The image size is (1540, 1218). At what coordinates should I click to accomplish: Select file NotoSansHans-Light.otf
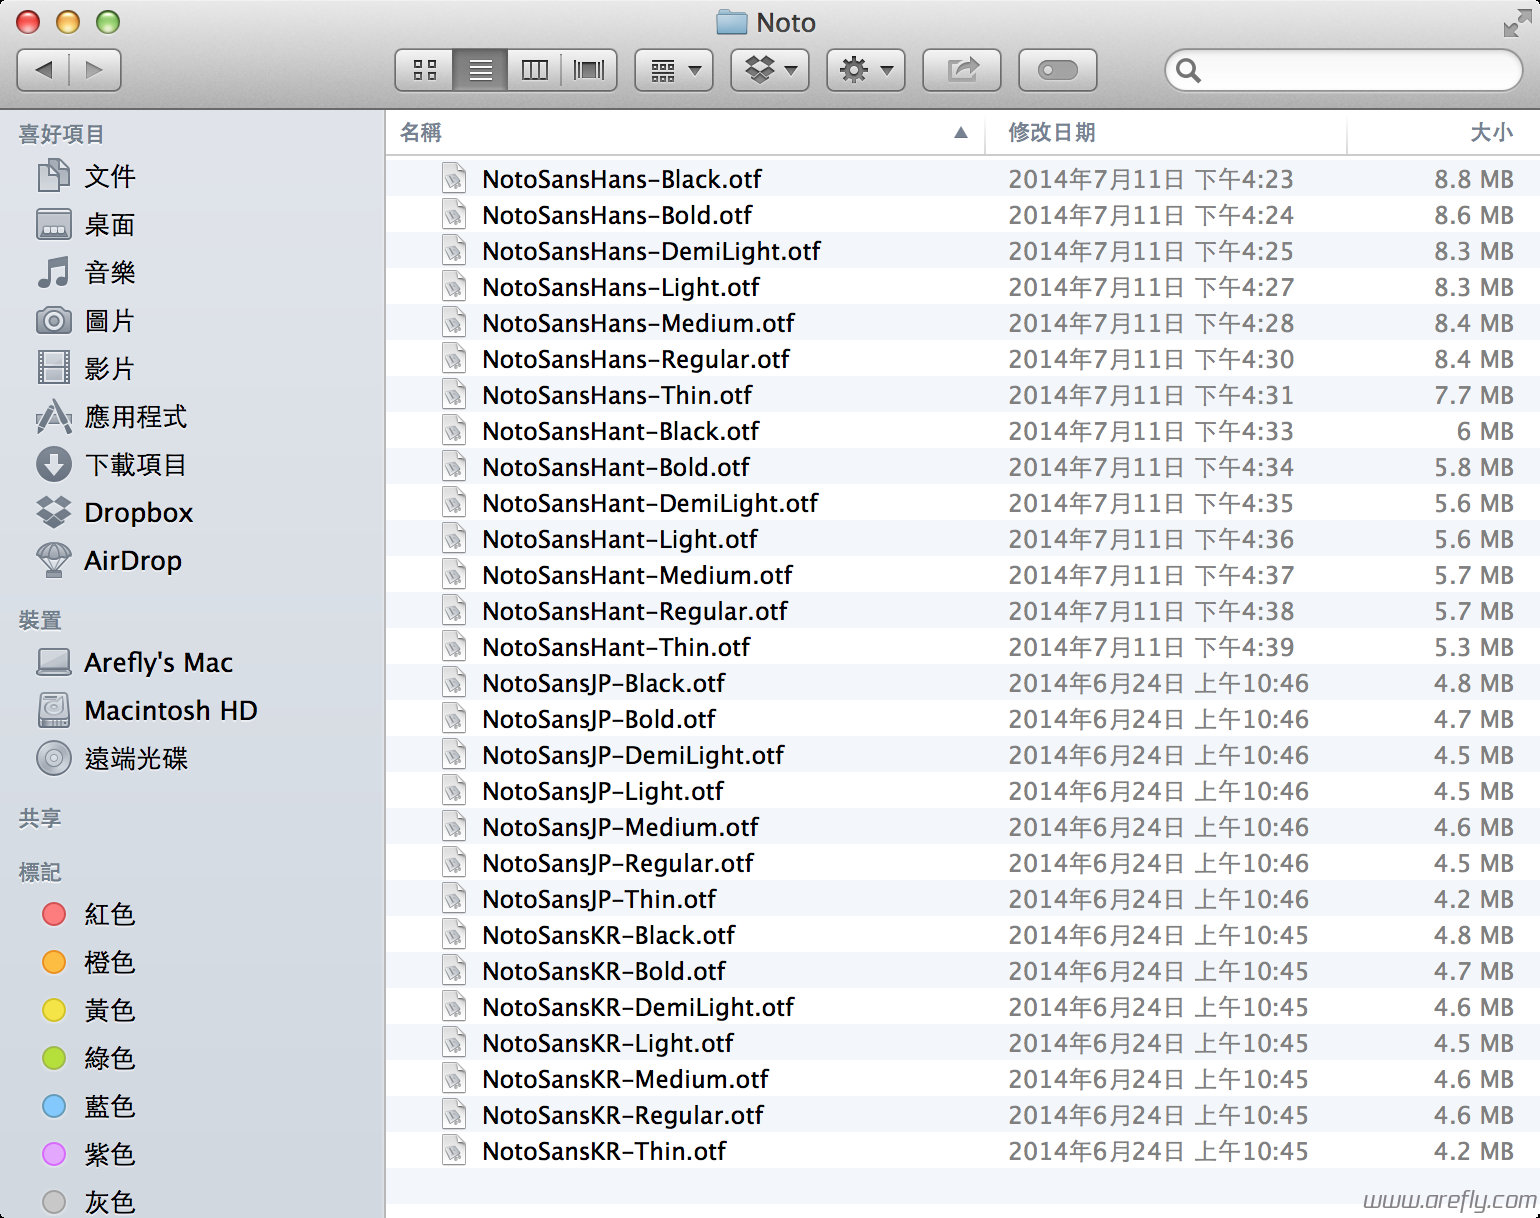point(962,287)
